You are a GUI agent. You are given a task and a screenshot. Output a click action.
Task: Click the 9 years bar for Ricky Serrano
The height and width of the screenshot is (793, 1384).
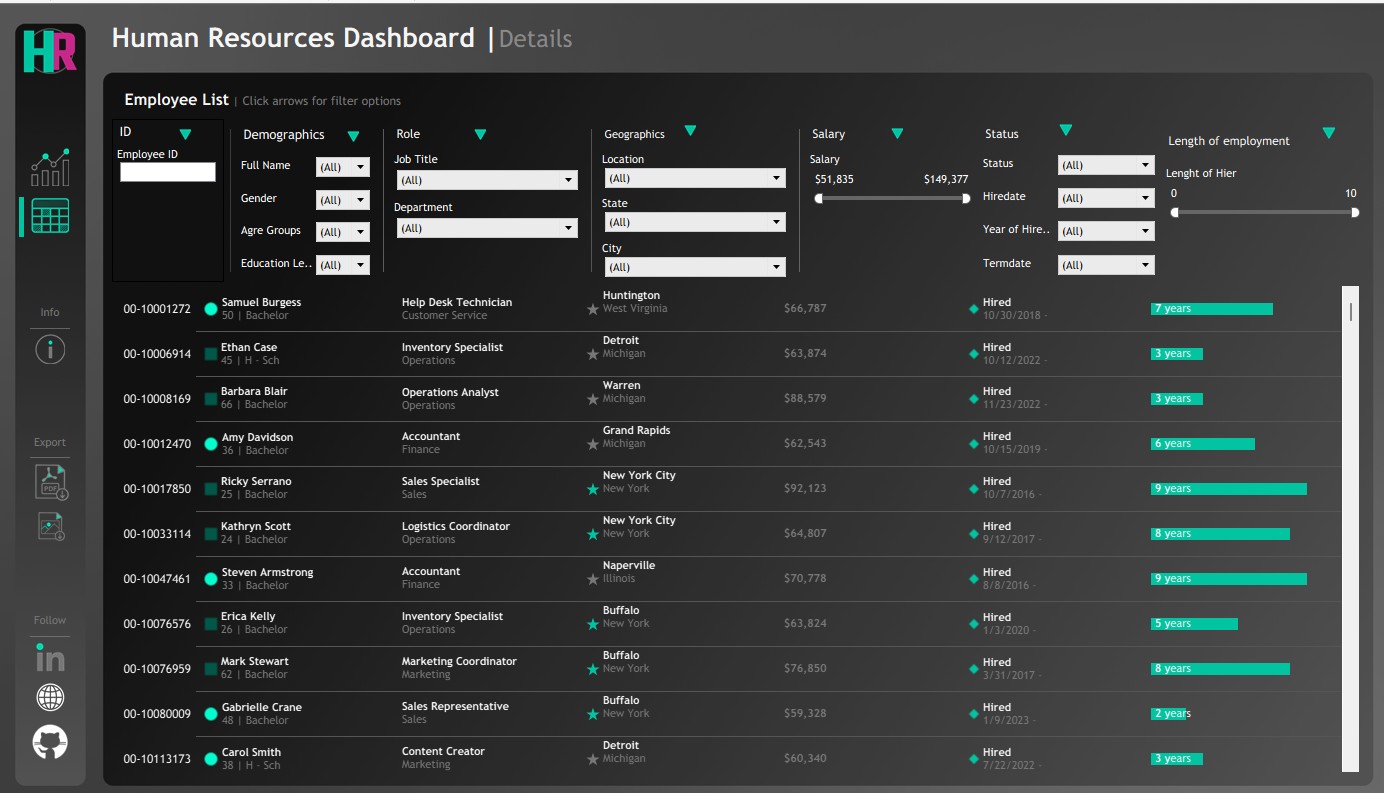1228,489
